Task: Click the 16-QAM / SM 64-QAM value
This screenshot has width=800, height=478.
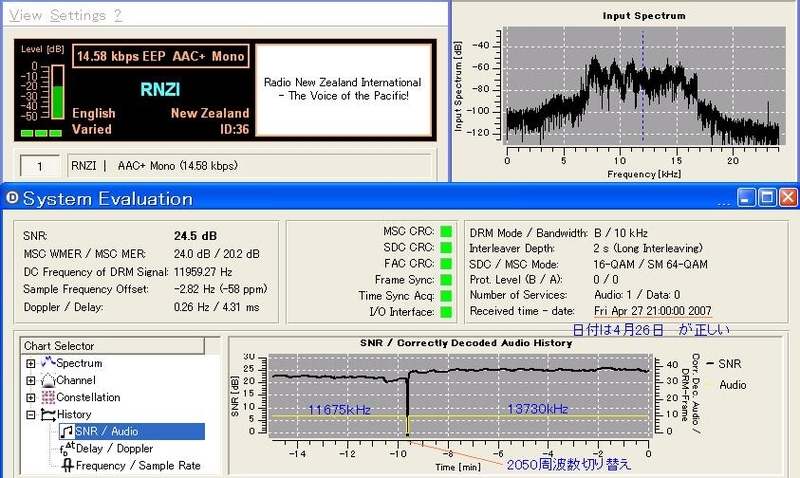Action: (x=651, y=264)
